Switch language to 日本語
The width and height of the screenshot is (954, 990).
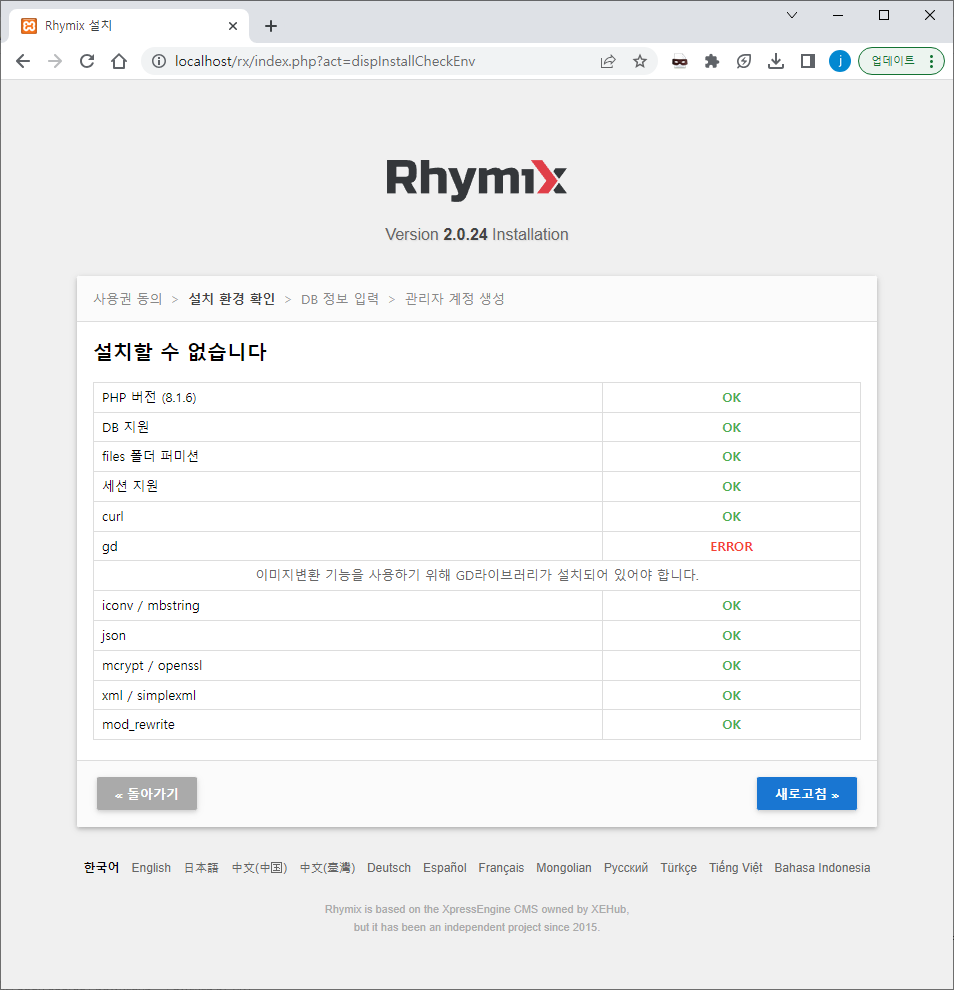point(201,868)
